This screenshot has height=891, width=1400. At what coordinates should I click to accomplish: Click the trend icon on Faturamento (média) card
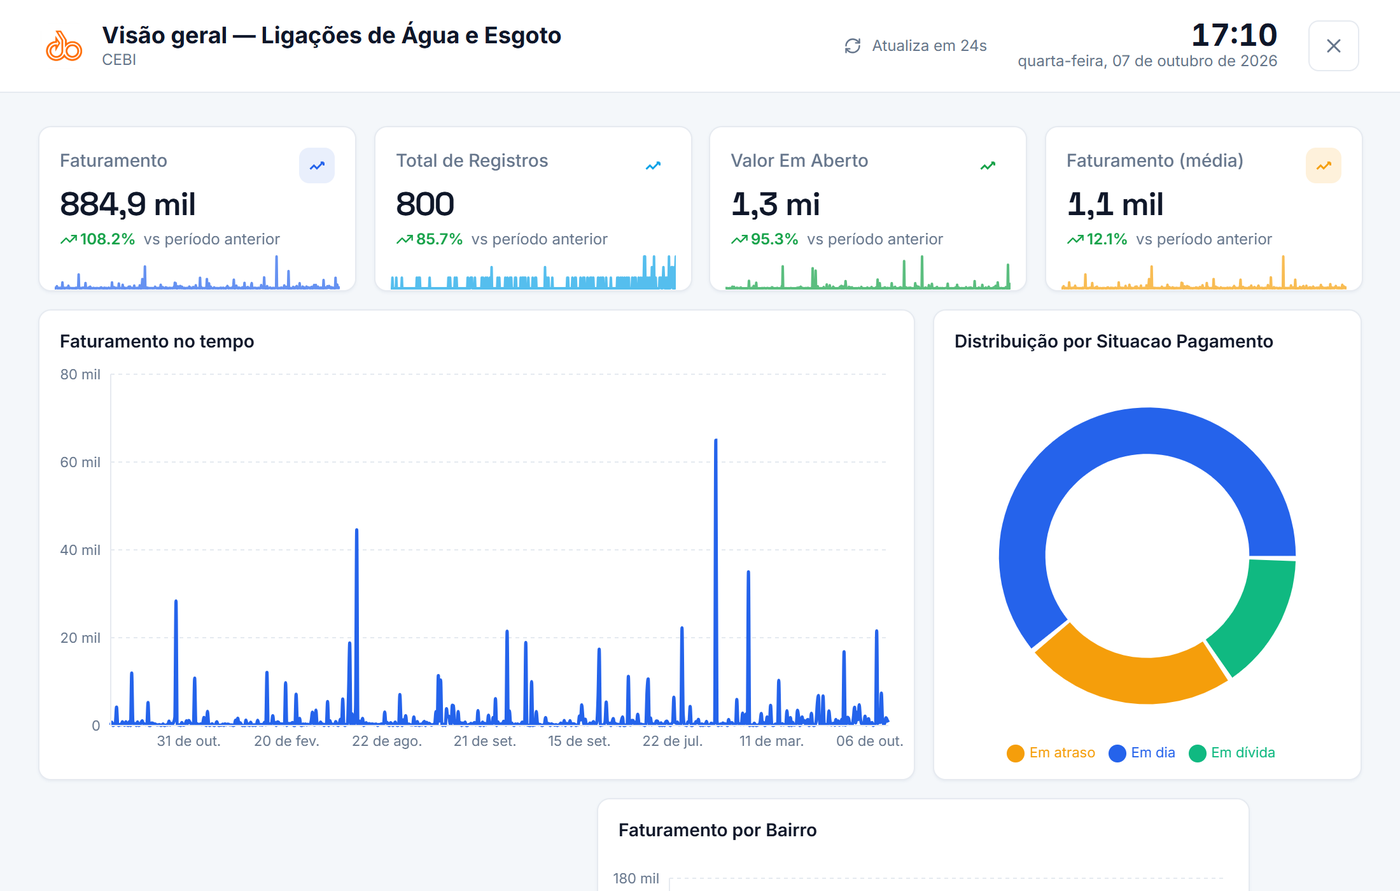[x=1324, y=166]
